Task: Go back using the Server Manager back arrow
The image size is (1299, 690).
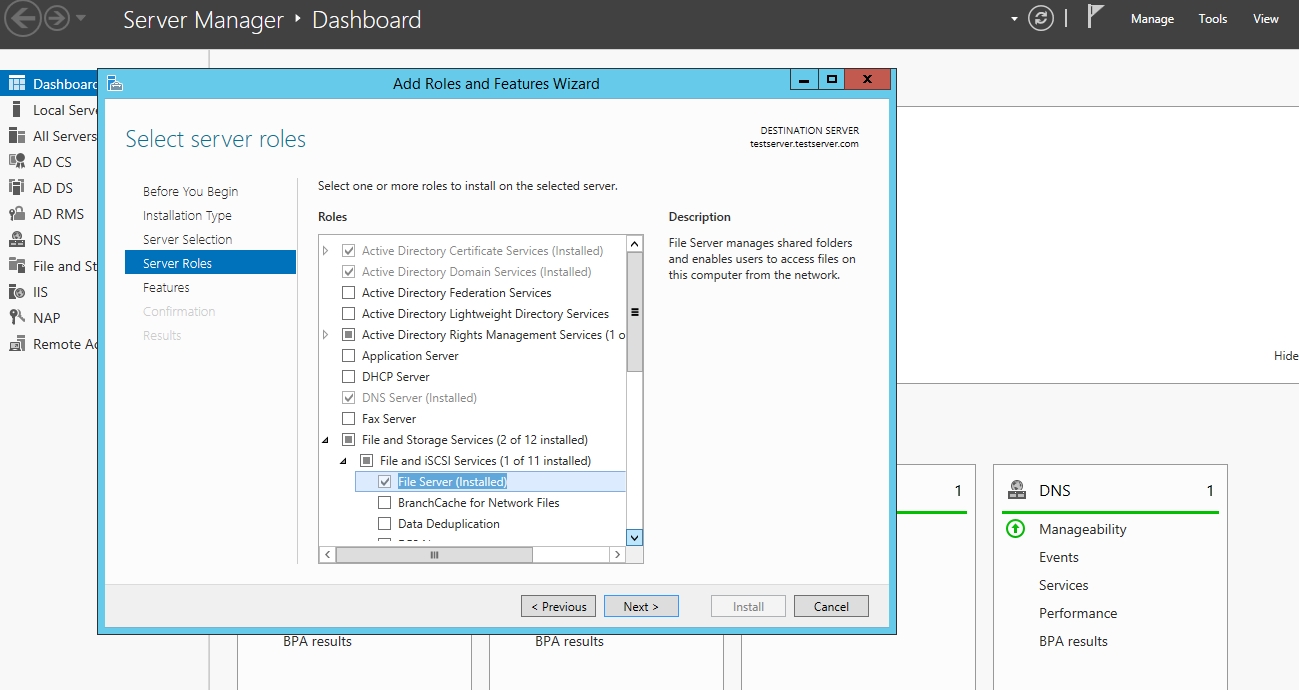Action: pyautogui.click(x=23, y=18)
